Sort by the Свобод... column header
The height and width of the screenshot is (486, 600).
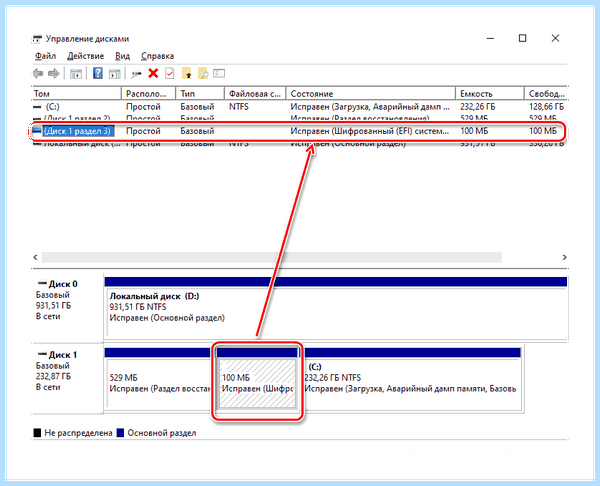(546, 93)
